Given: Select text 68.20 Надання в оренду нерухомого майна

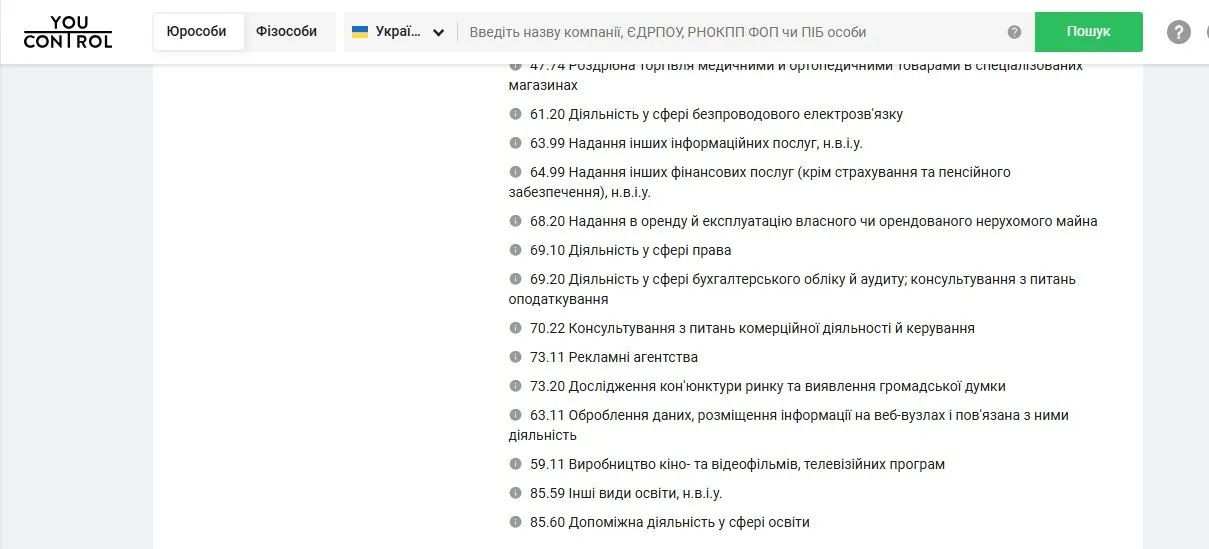Looking at the screenshot, I should pyautogui.click(x=814, y=221).
